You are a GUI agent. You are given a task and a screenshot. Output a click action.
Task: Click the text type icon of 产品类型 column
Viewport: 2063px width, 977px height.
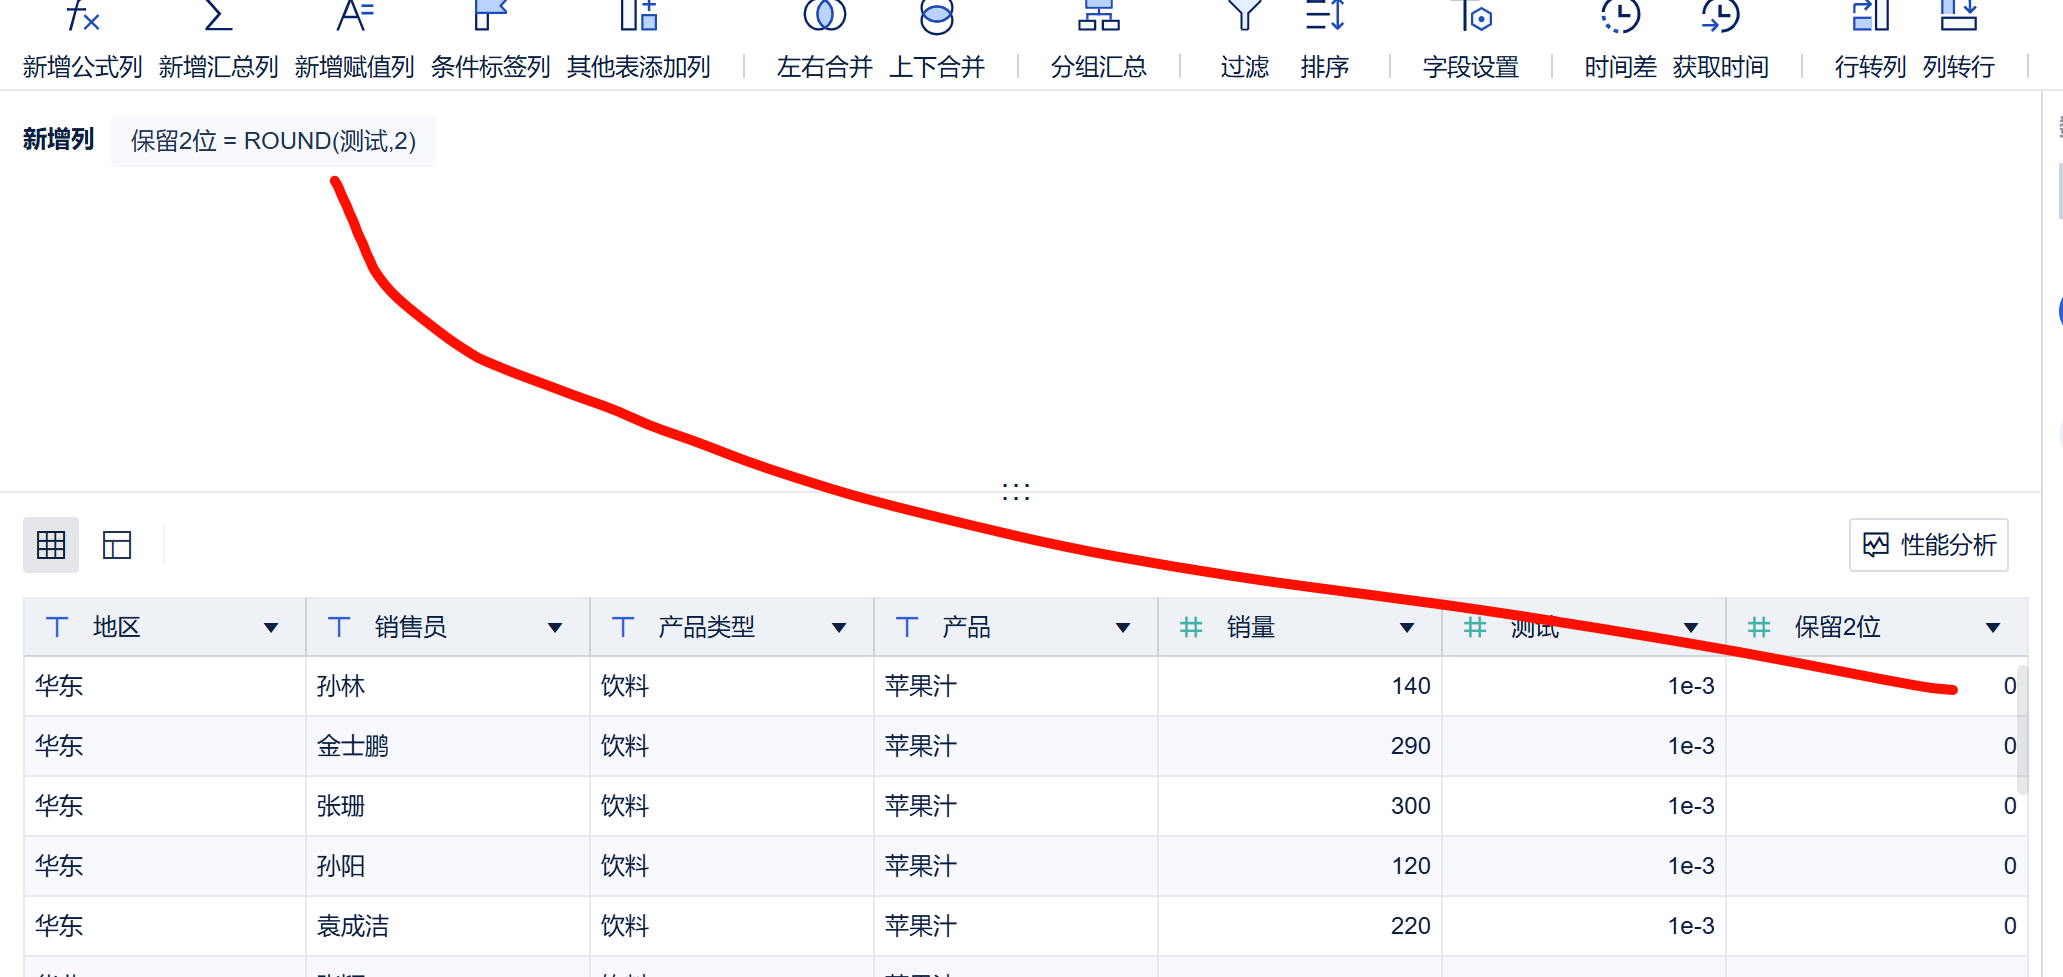623,627
